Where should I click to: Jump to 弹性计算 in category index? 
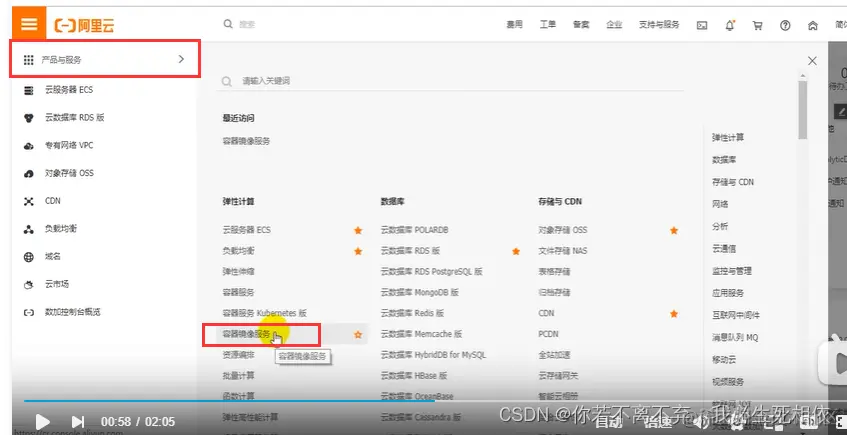point(728,138)
